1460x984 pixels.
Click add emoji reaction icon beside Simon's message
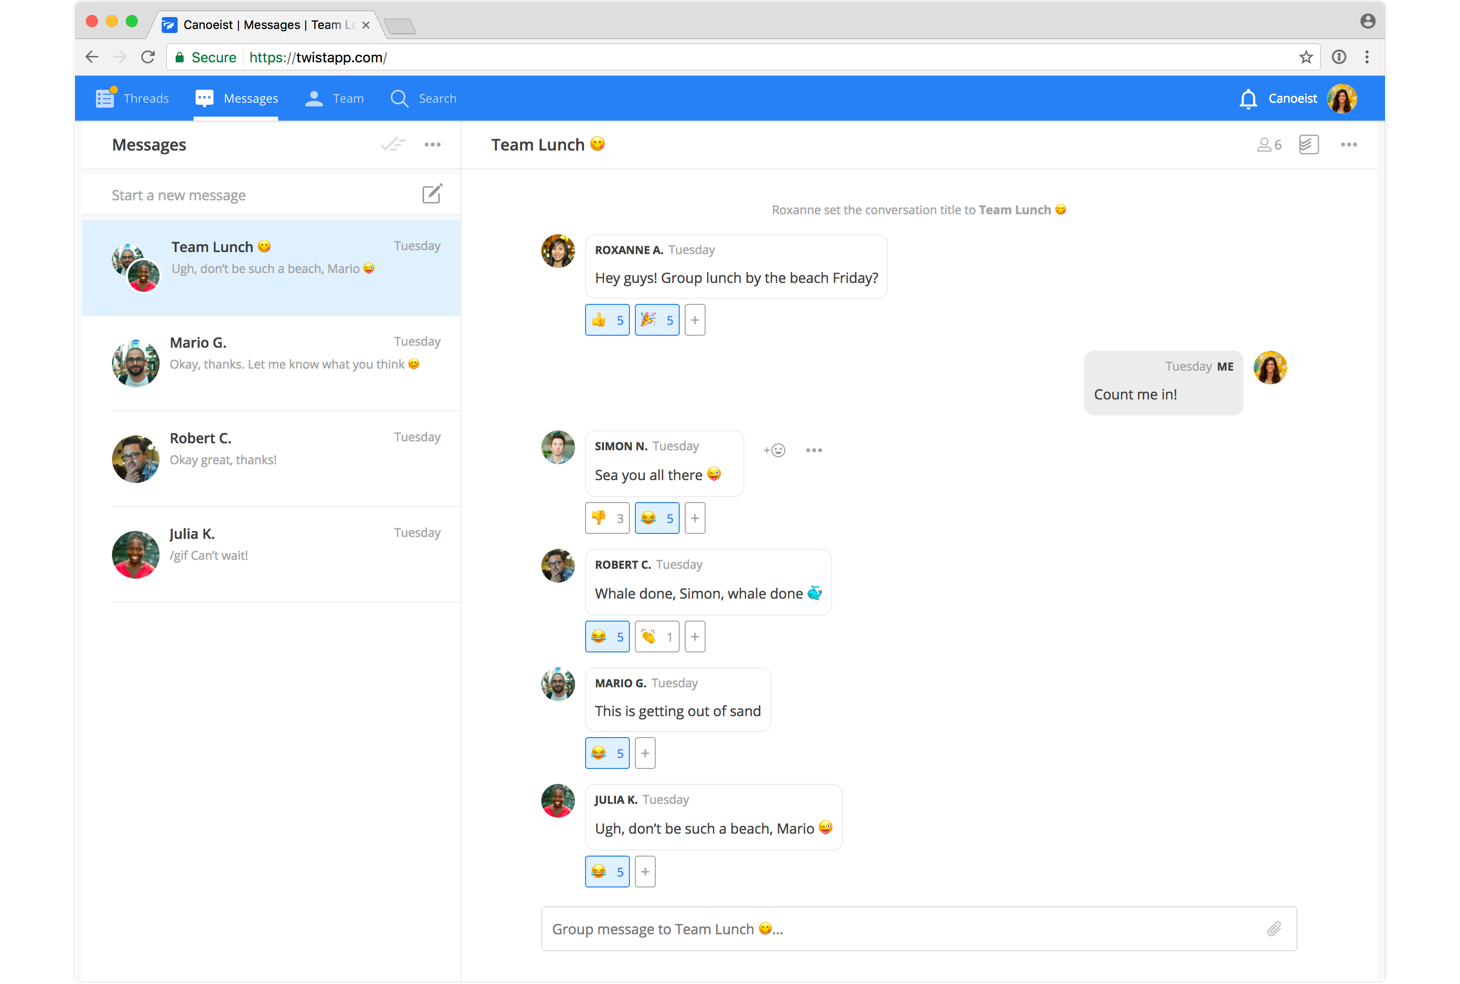coord(774,450)
